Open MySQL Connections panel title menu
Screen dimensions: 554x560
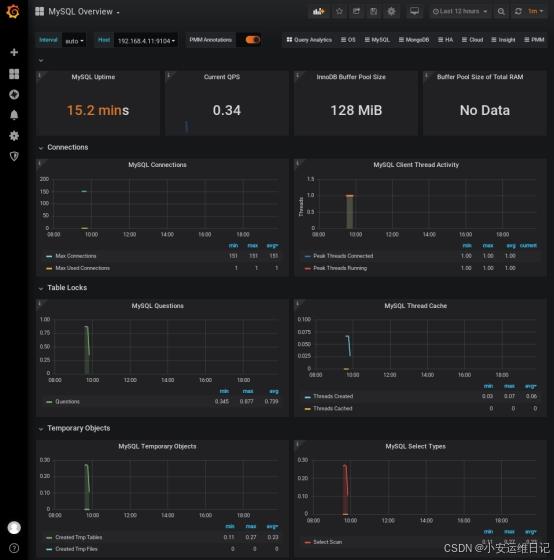coord(157,165)
